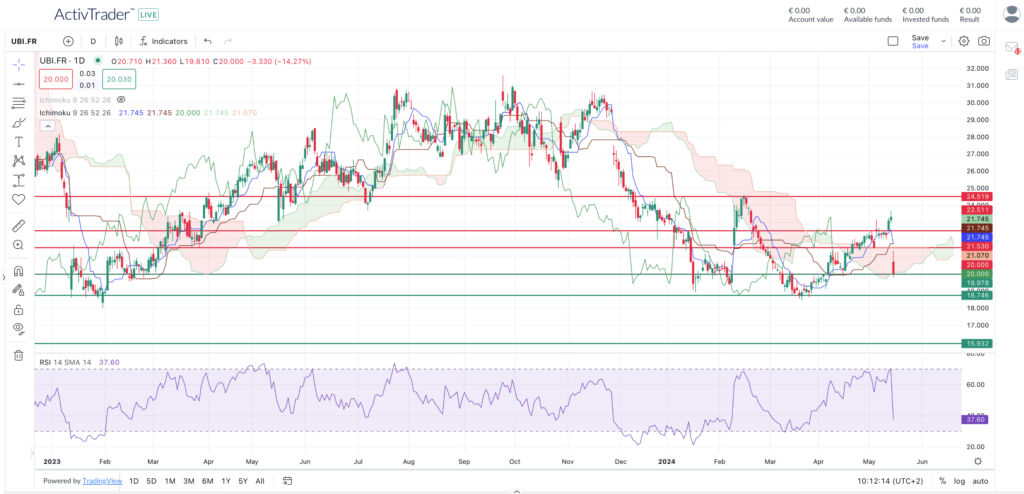Image resolution: width=1024 pixels, height=494 pixels.
Task: Collapse the indicator legend chevron
Action: click(x=45, y=127)
